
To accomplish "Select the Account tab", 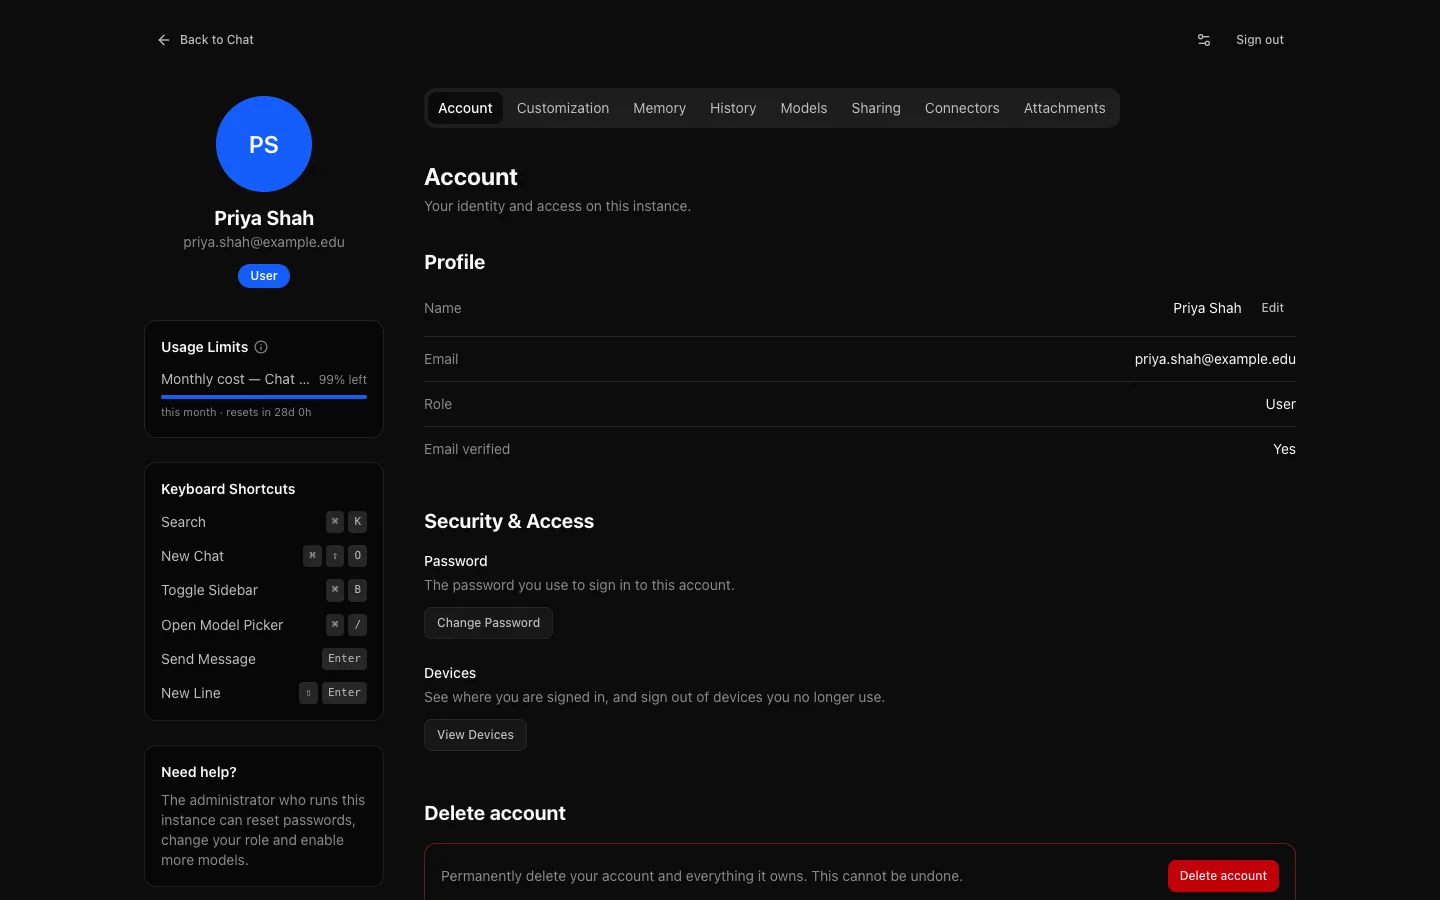I will 465,108.
